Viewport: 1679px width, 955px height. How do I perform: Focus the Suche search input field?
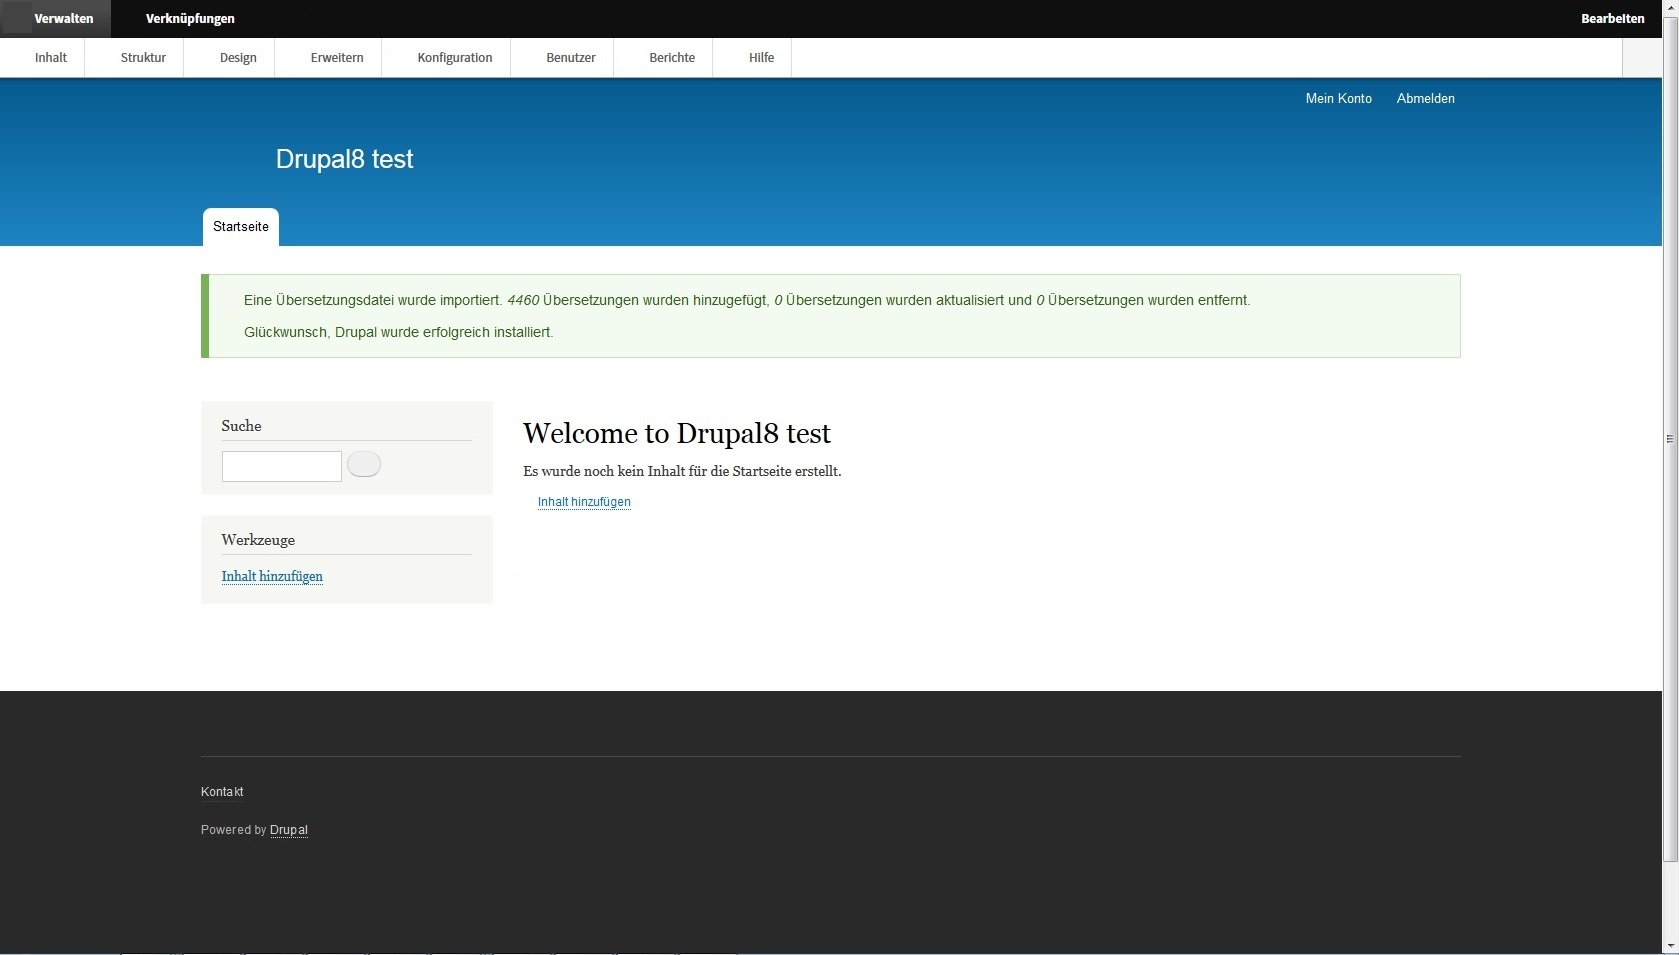click(x=282, y=466)
